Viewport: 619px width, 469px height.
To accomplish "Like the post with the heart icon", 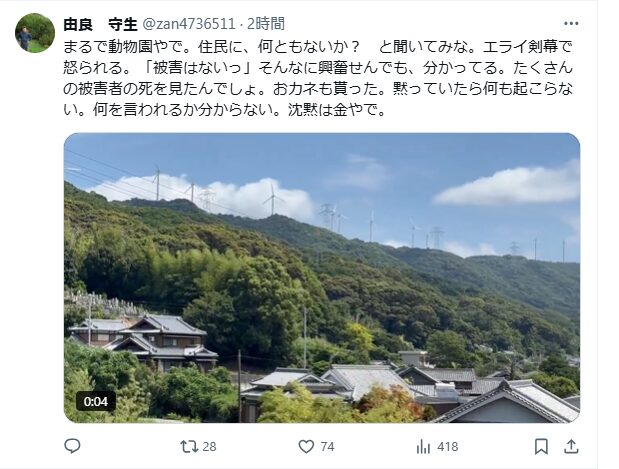I will [x=306, y=446].
